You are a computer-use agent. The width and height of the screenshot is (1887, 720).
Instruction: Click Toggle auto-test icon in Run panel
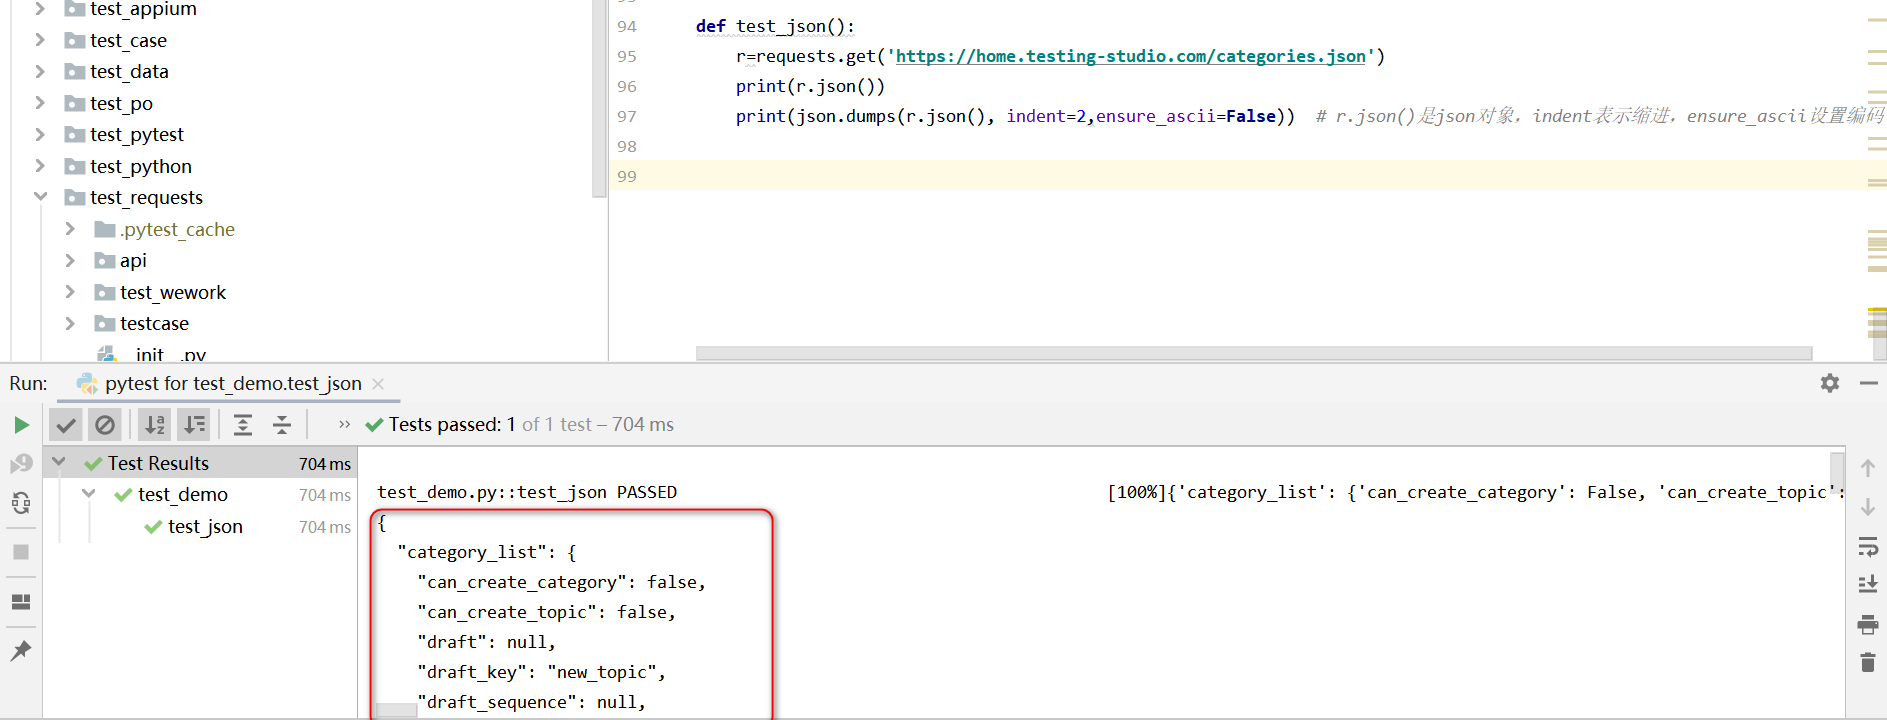21,502
